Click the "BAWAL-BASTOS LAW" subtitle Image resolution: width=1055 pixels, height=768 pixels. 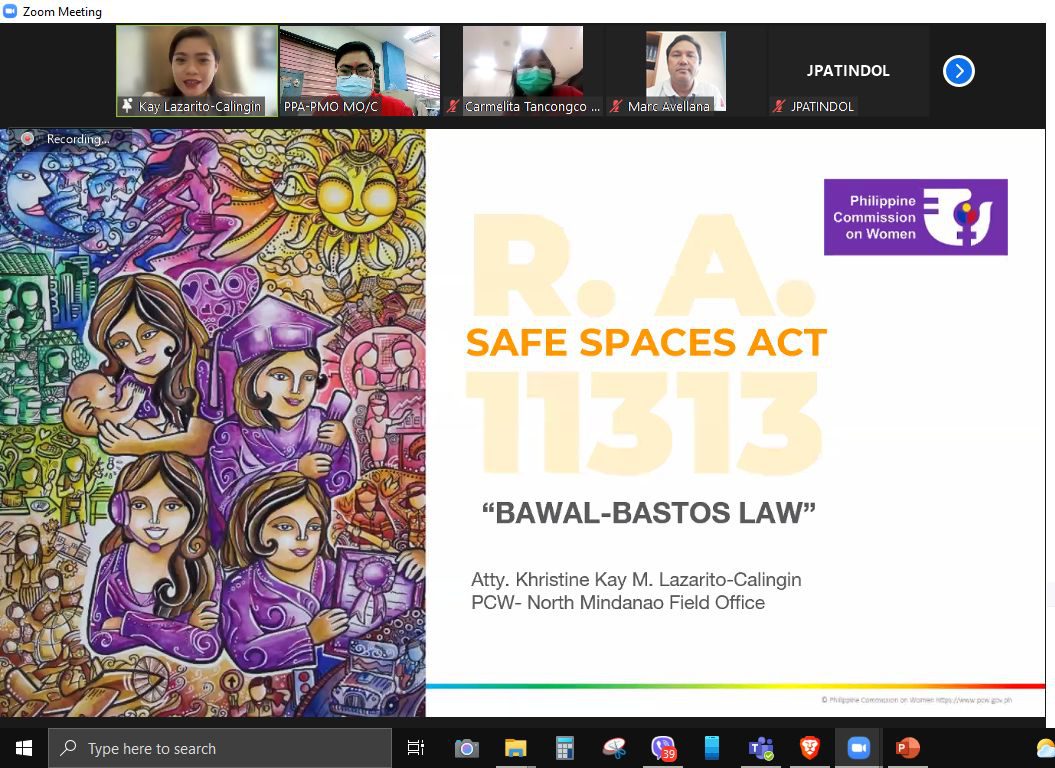click(649, 513)
